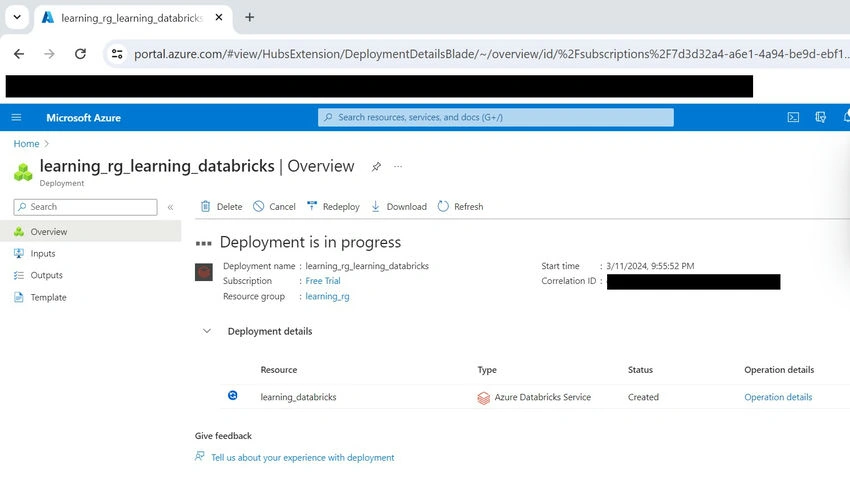
Task: Click the directories and subscriptions filter icon
Action: coord(821,117)
